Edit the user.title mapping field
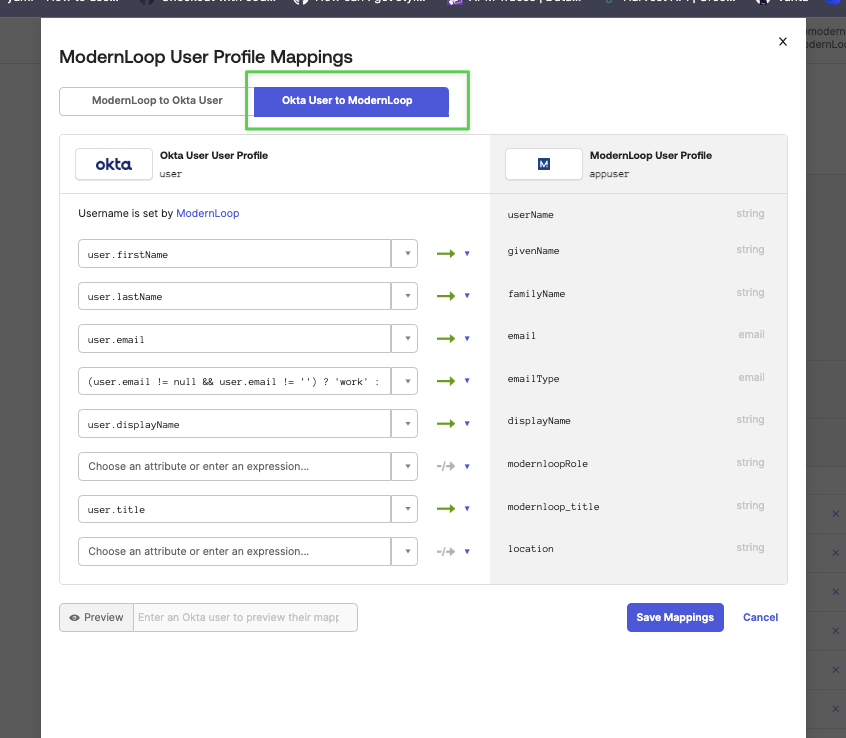The width and height of the screenshot is (846, 738). point(235,509)
